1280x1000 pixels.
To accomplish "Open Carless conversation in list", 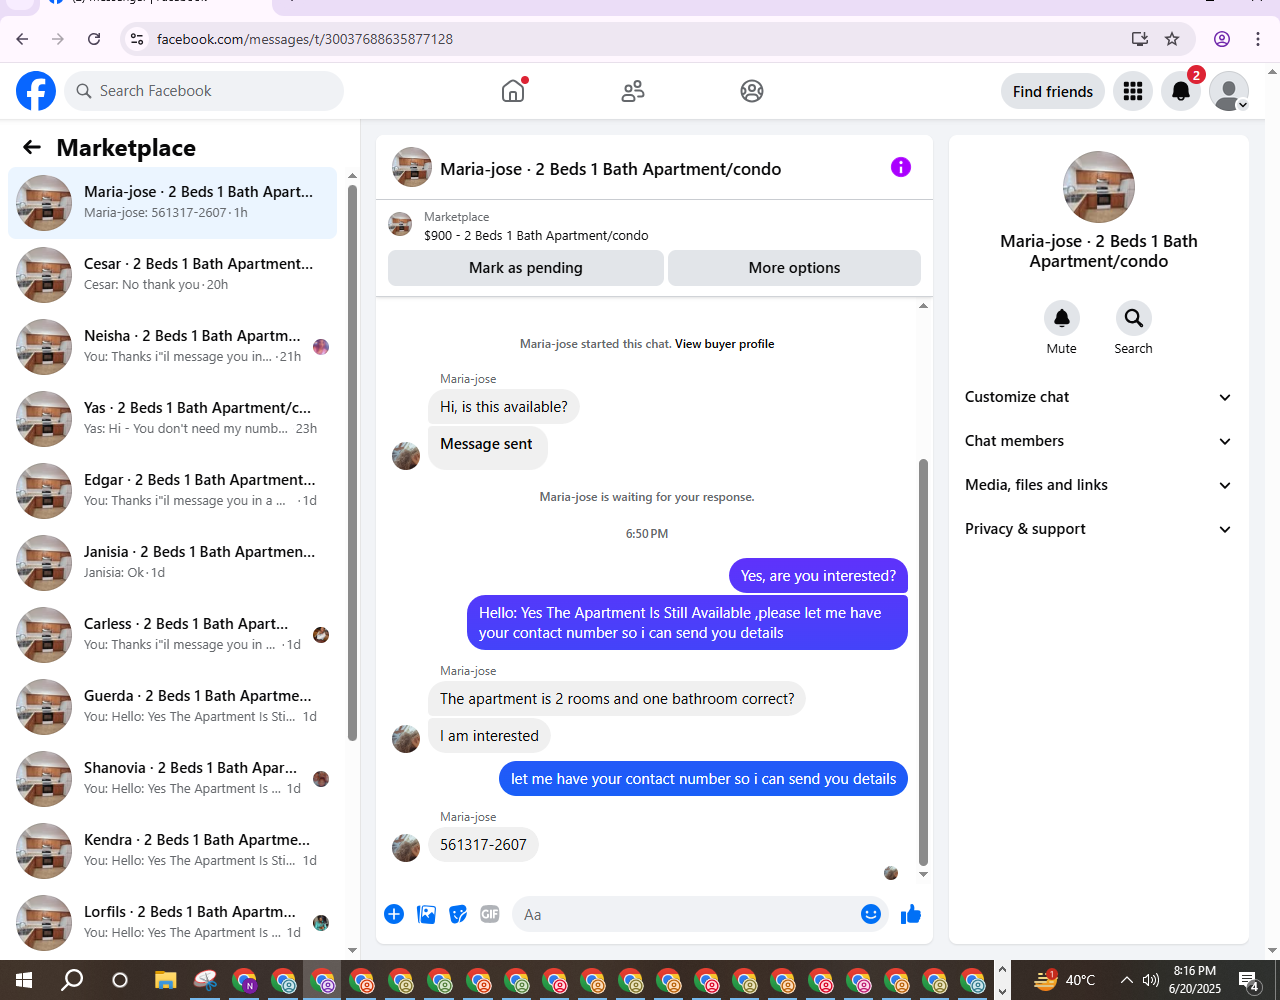I will coord(172,635).
